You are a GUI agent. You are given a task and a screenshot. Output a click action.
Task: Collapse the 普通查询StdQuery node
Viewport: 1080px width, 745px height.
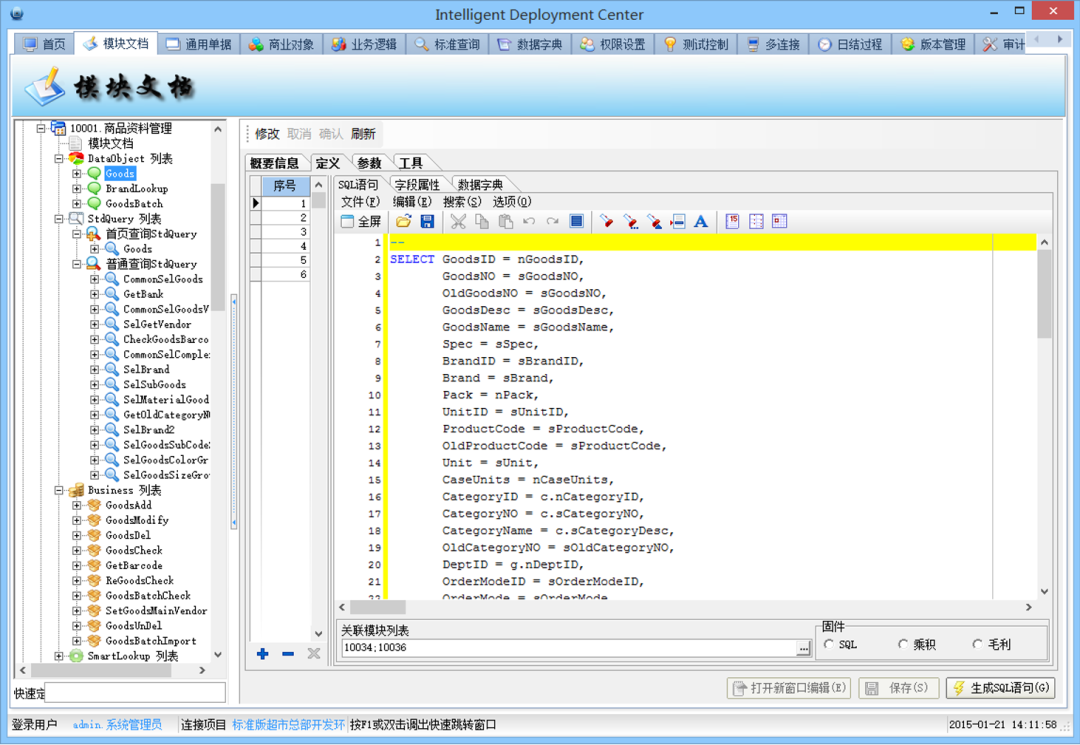click(76, 264)
